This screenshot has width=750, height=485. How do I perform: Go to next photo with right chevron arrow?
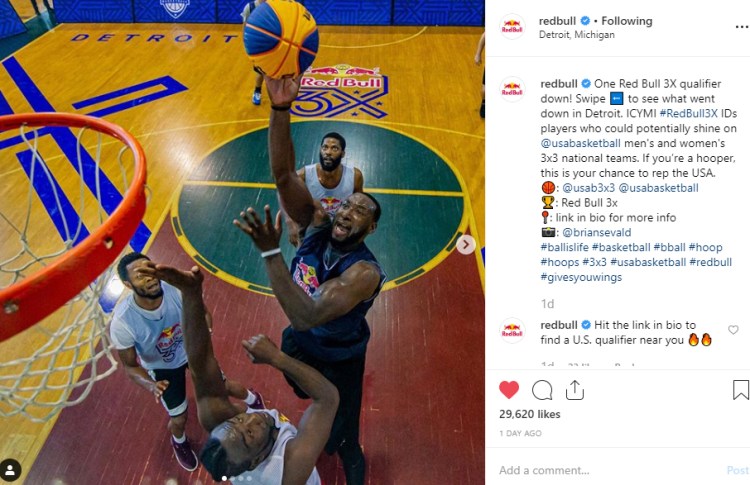[465, 245]
